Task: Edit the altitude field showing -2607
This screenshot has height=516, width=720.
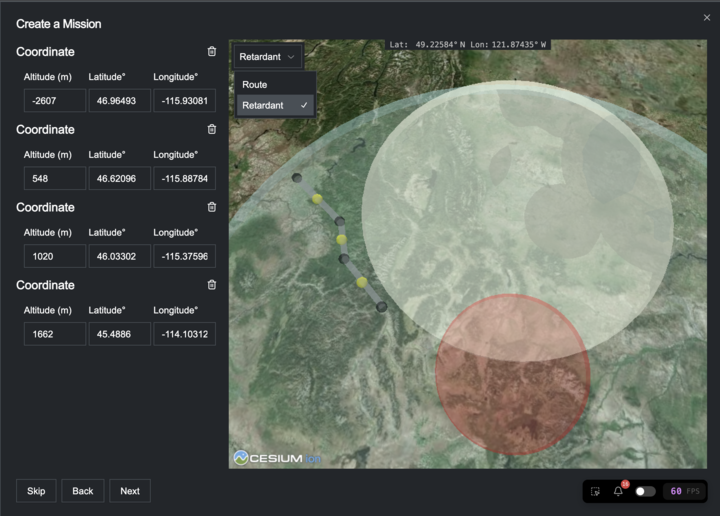Action: coord(55,101)
